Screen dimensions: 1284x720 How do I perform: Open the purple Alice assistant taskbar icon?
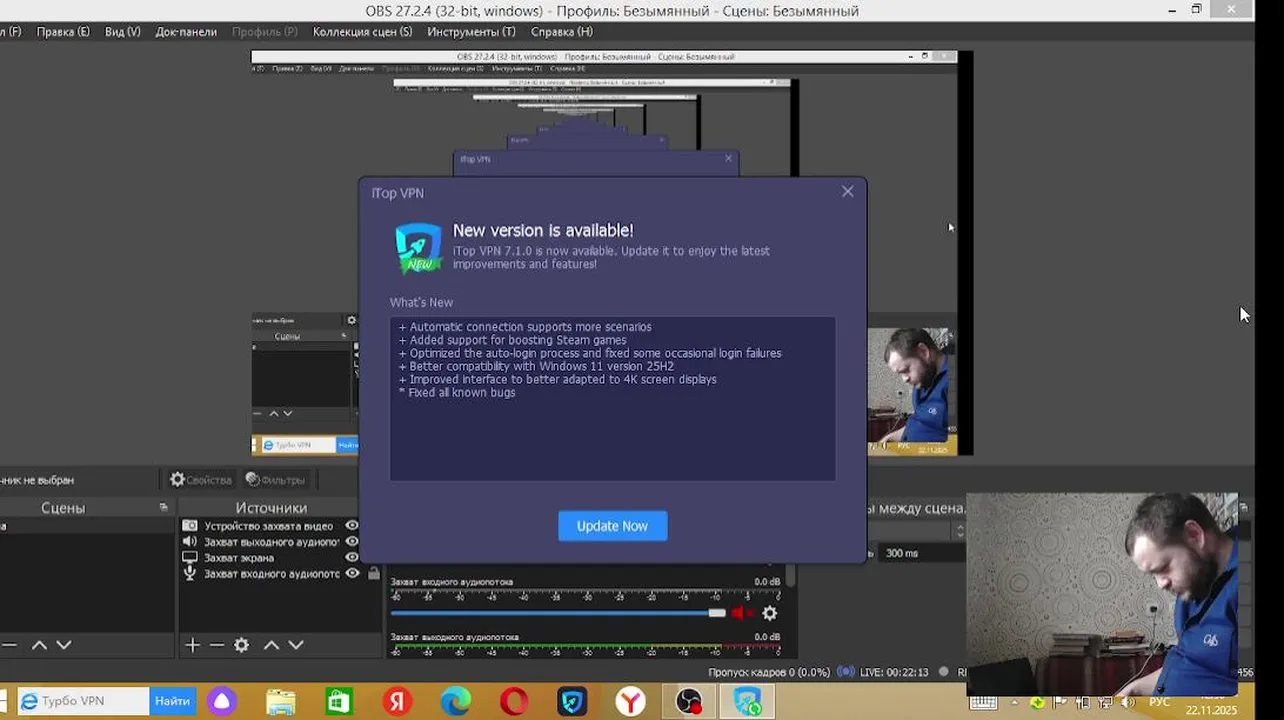[x=222, y=702]
